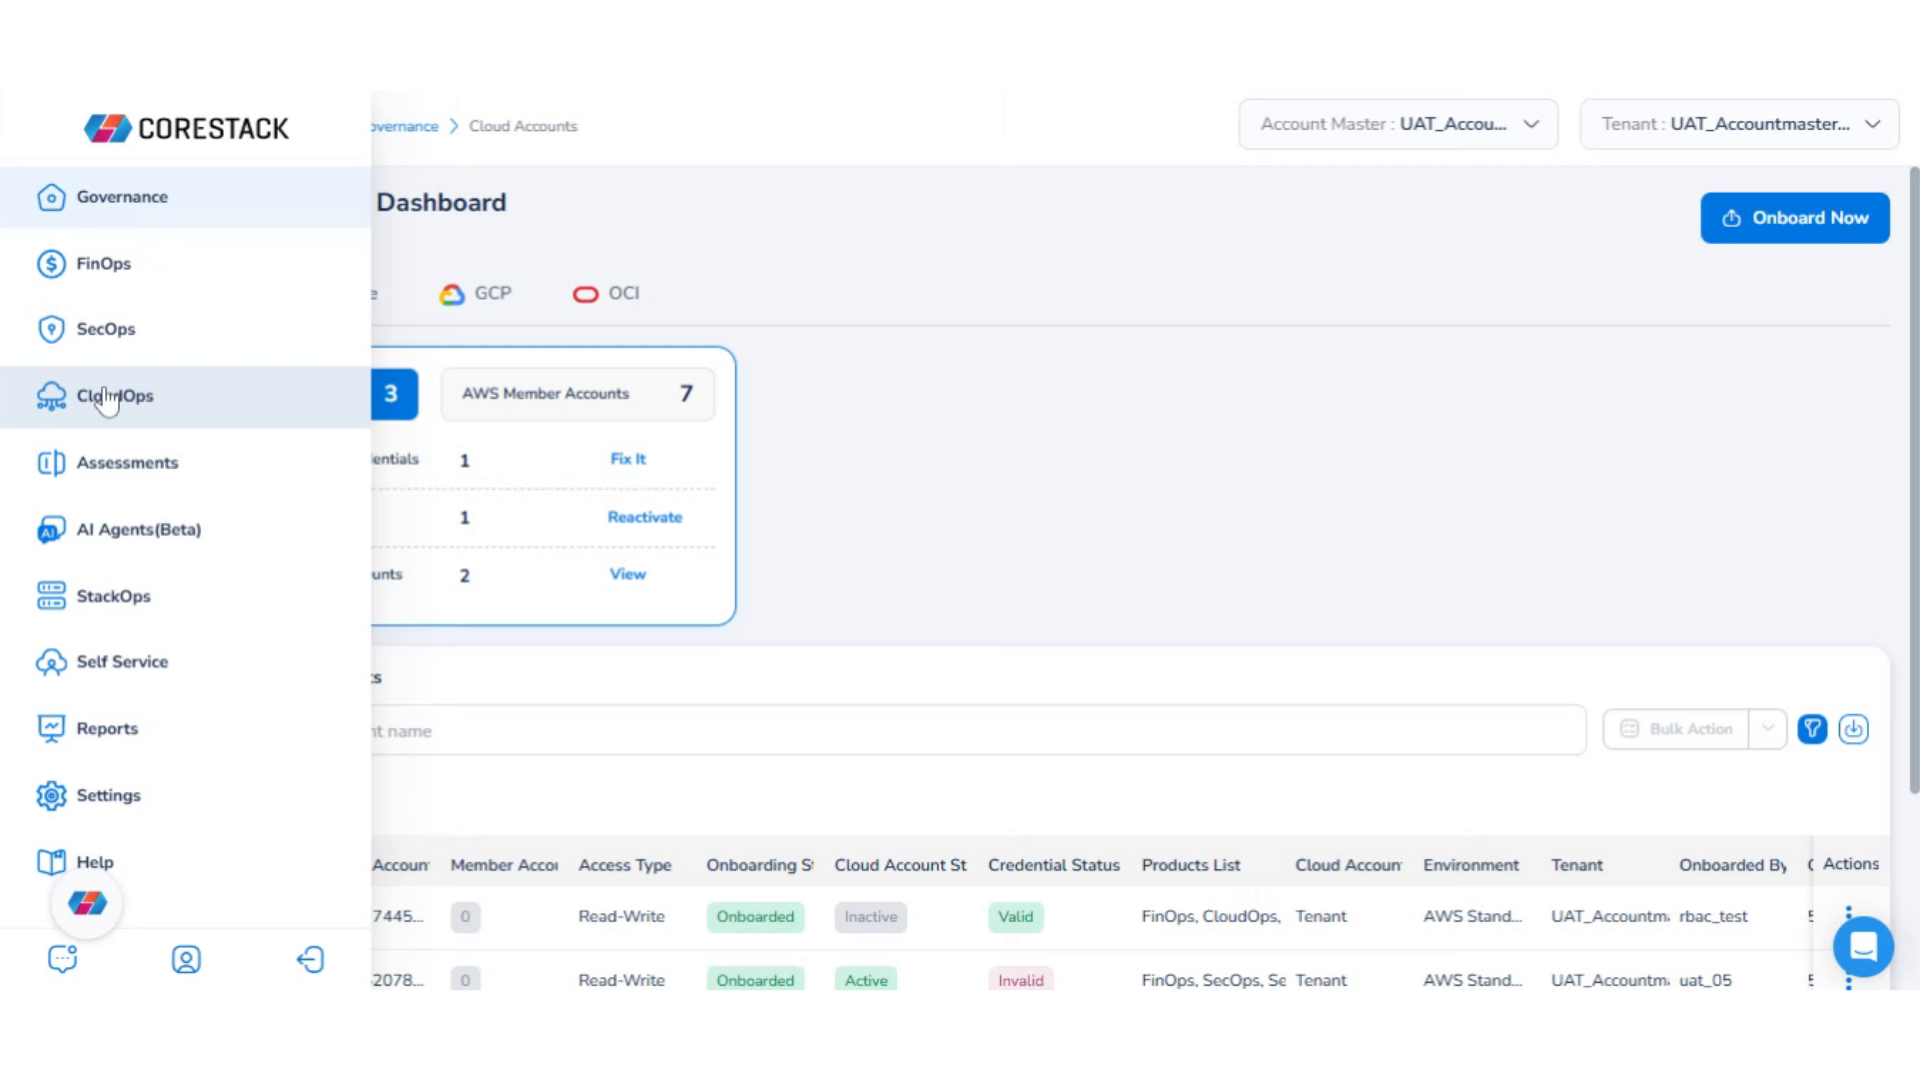The width and height of the screenshot is (1920, 1080).
Task: Open the Settings menu item
Action: tap(185, 796)
